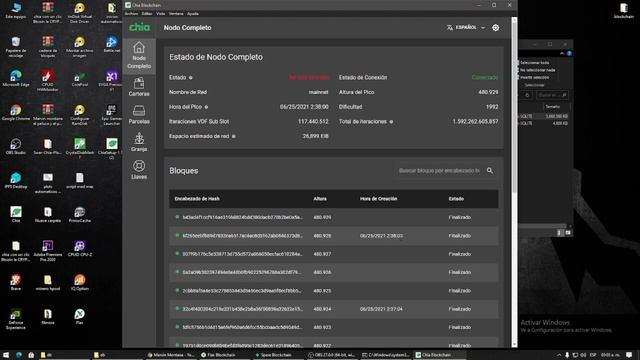Click Hora de Creación column header
This screenshot has height=360, width=640.
pyautogui.click(x=378, y=199)
